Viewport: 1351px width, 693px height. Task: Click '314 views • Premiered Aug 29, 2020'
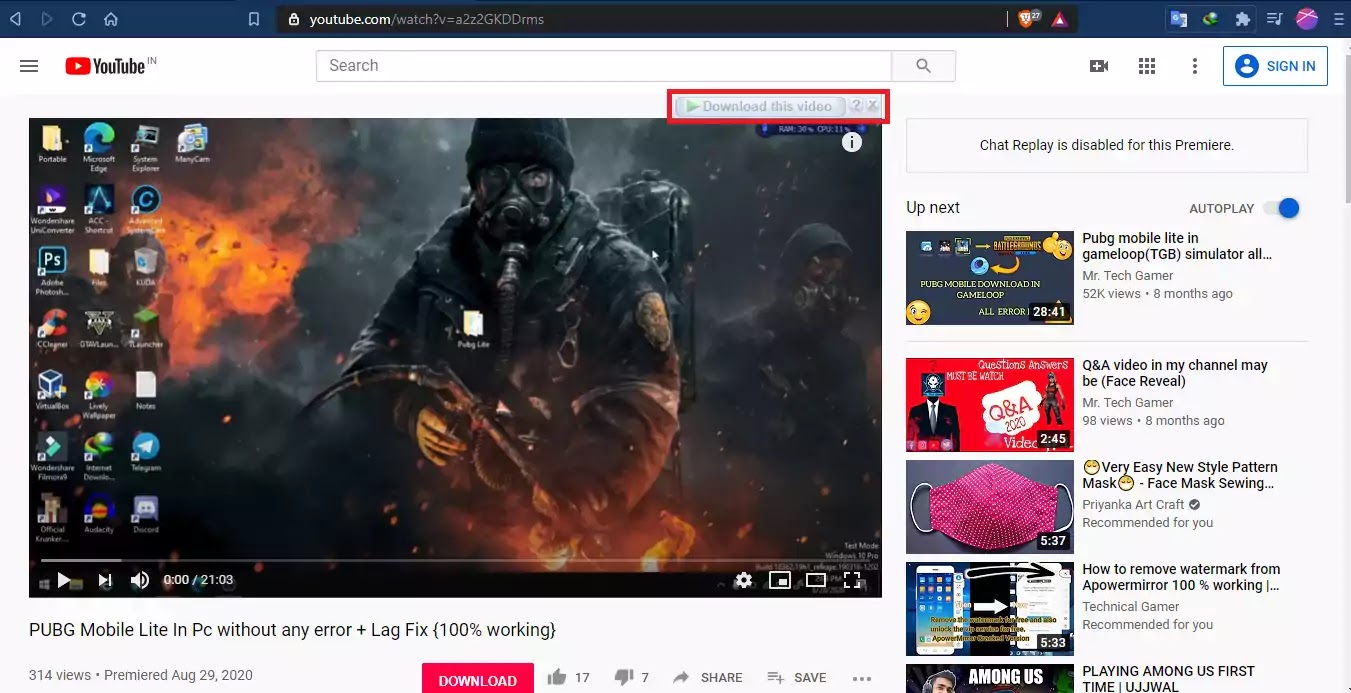pyautogui.click(x=141, y=675)
